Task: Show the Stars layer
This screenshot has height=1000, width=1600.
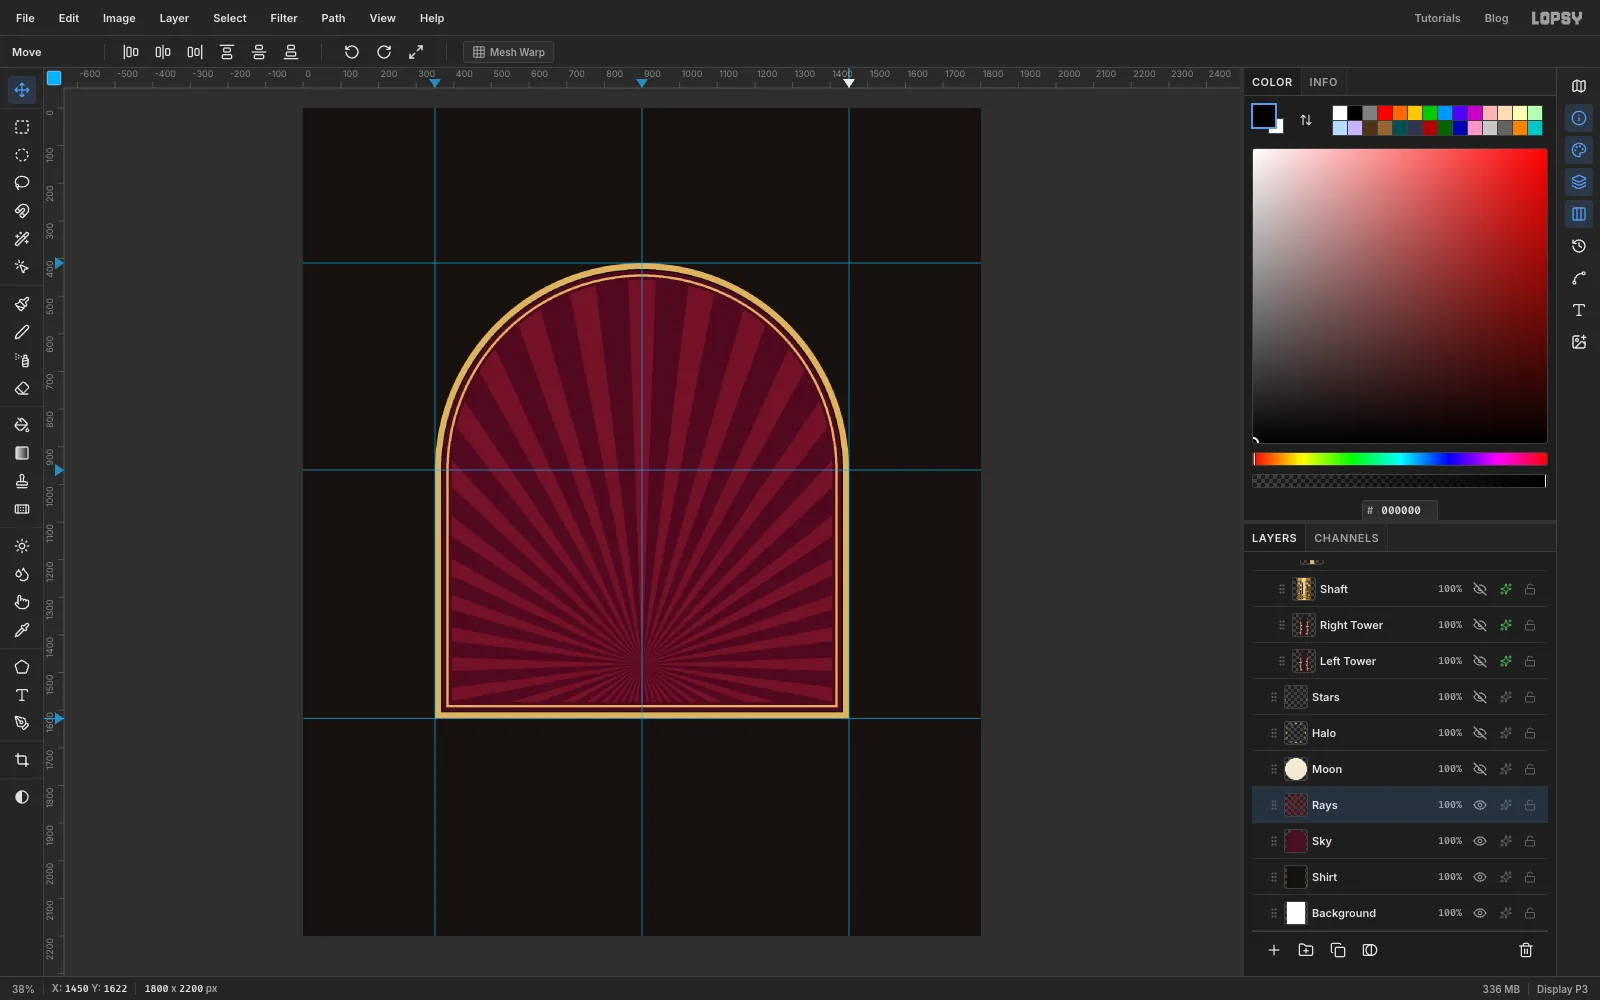Action: click(1480, 697)
